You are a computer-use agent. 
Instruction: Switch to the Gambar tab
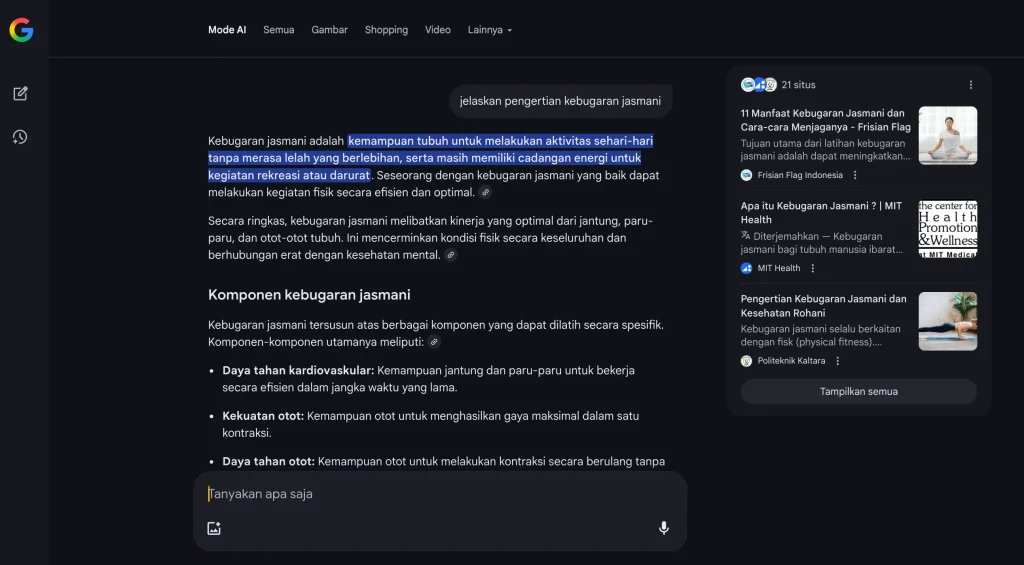(330, 30)
